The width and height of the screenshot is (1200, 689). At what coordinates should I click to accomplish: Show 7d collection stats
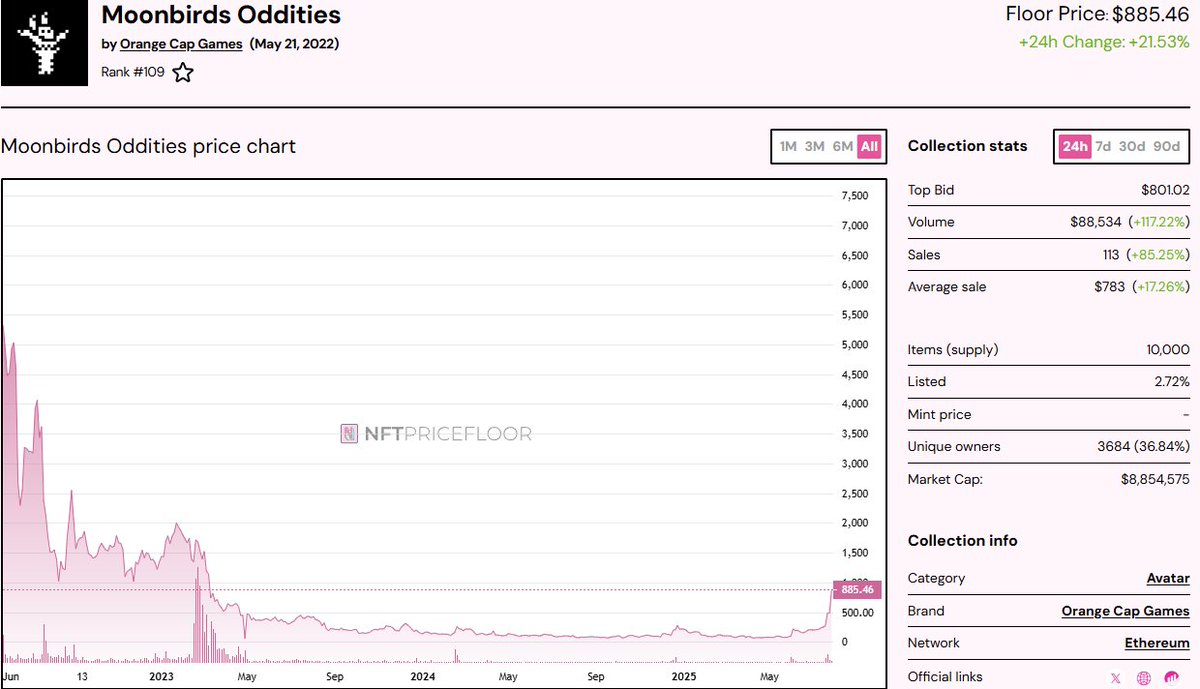point(1103,146)
